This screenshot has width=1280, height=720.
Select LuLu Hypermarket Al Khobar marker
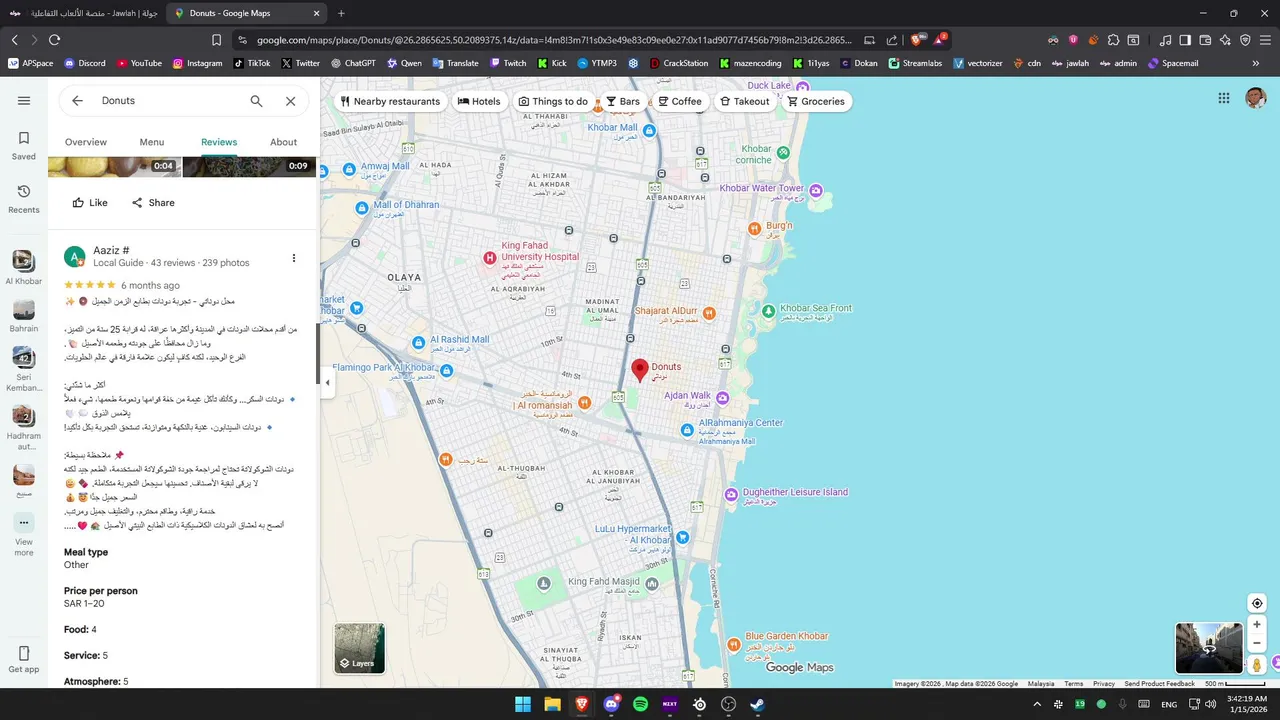tap(683, 537)
